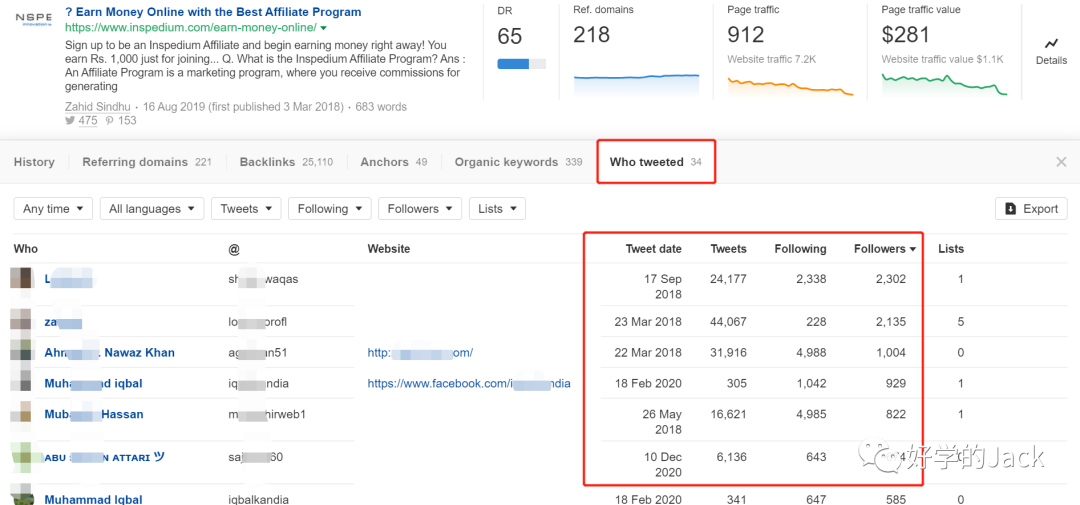
Task: Open the URL dropdown arrow beside inspedium link
Action: click(324, 28)
